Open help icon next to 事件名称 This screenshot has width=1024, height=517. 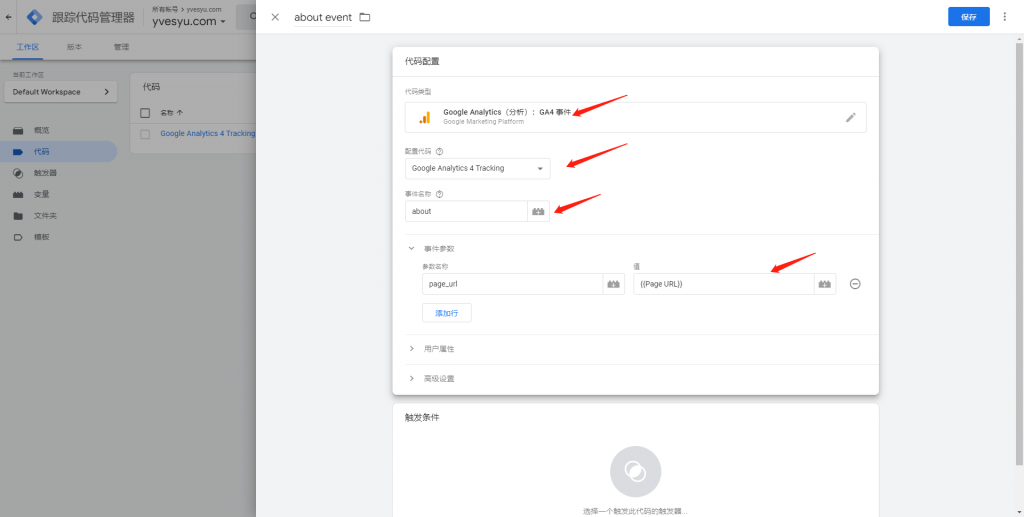coord(439,194)
